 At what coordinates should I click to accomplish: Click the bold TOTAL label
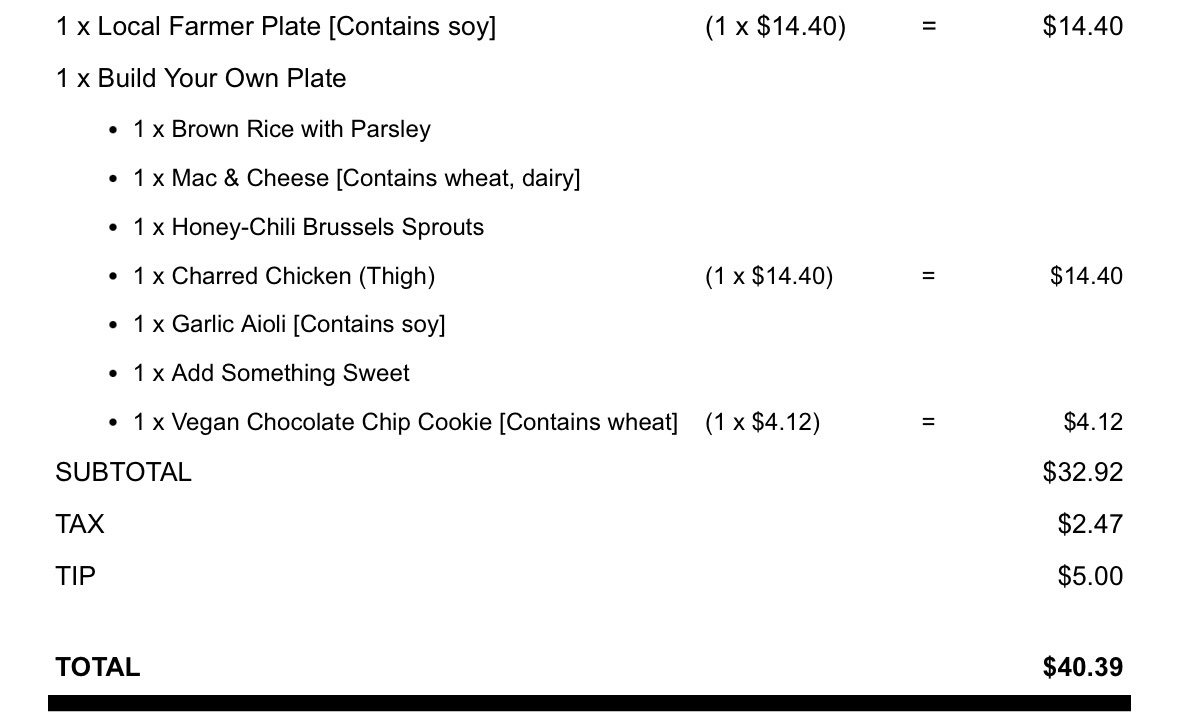coord(98,668)
